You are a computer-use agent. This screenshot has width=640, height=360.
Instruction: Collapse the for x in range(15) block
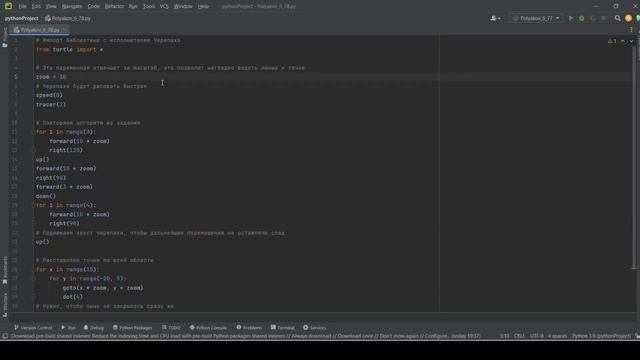tap(33, 269)
